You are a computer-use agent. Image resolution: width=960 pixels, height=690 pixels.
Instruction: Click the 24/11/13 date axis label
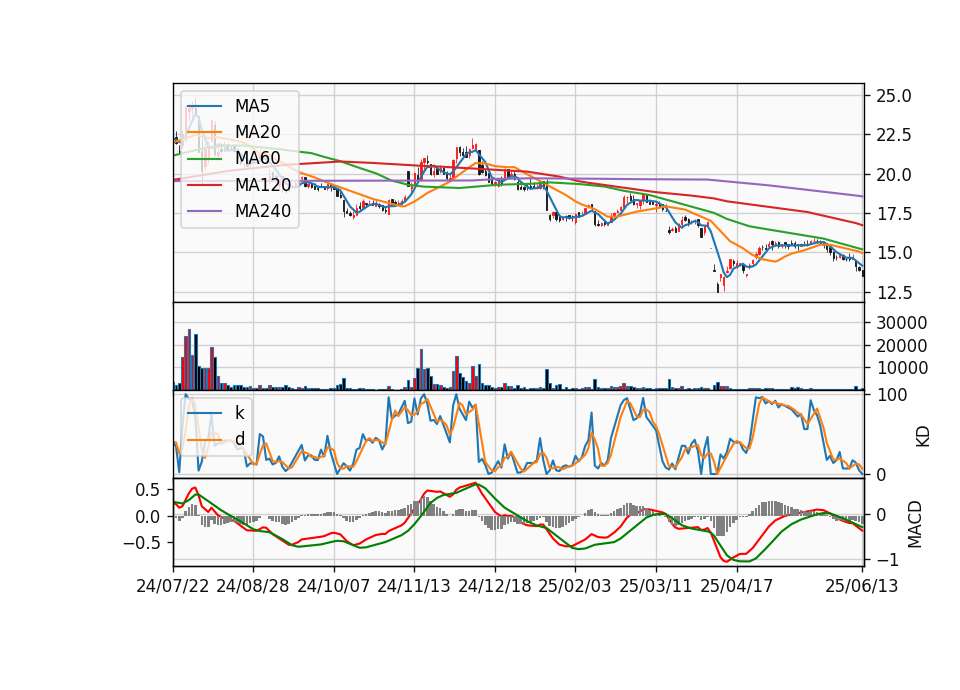click(414, 586)
